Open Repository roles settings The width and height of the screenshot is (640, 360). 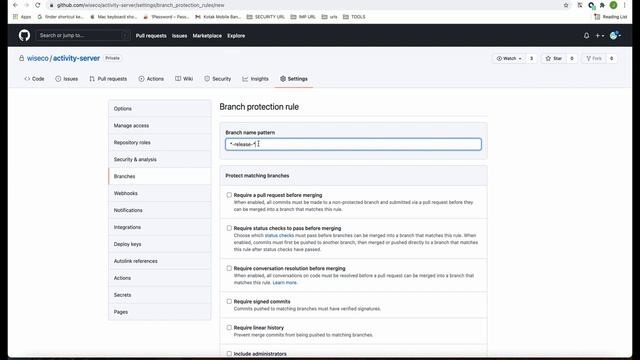[x=160, y=142]
